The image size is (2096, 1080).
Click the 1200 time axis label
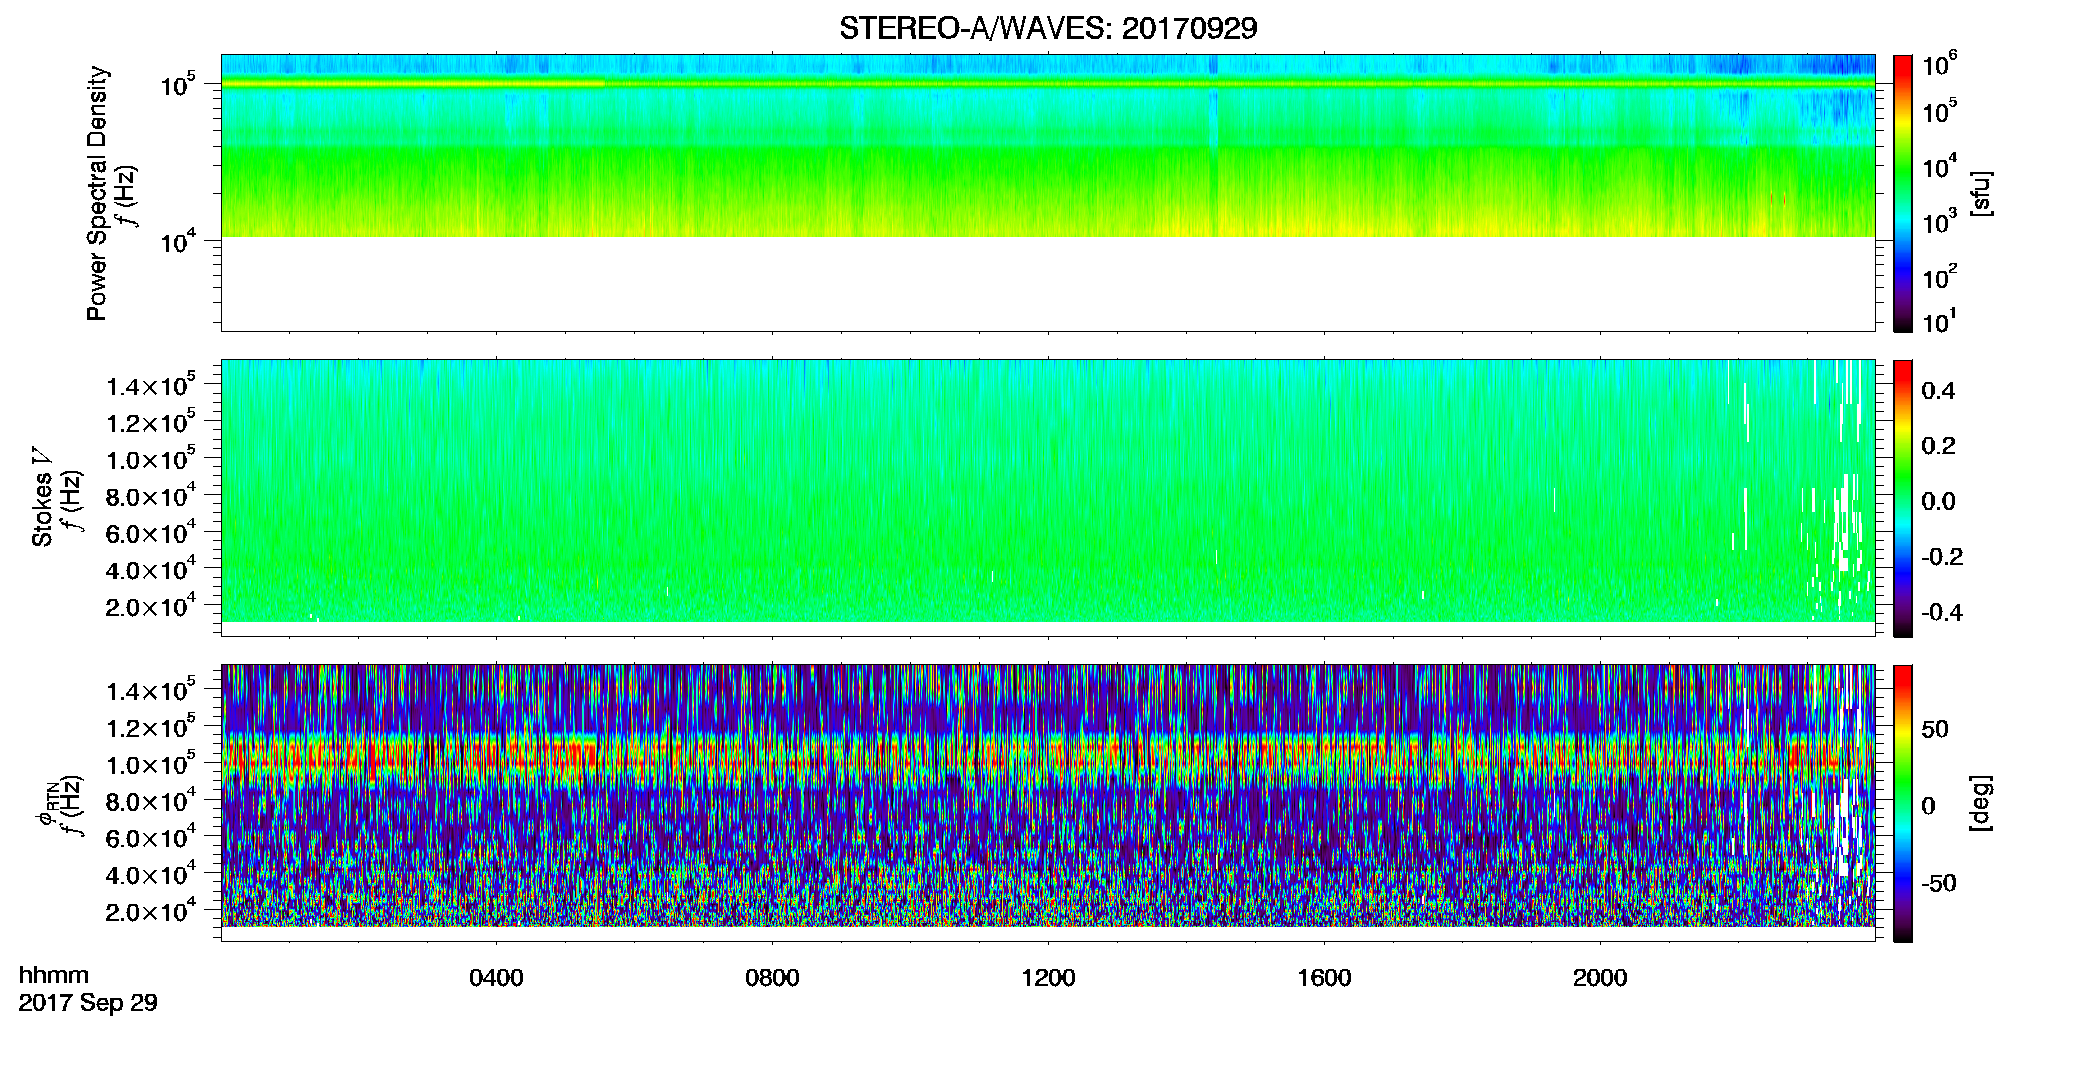1048,978
